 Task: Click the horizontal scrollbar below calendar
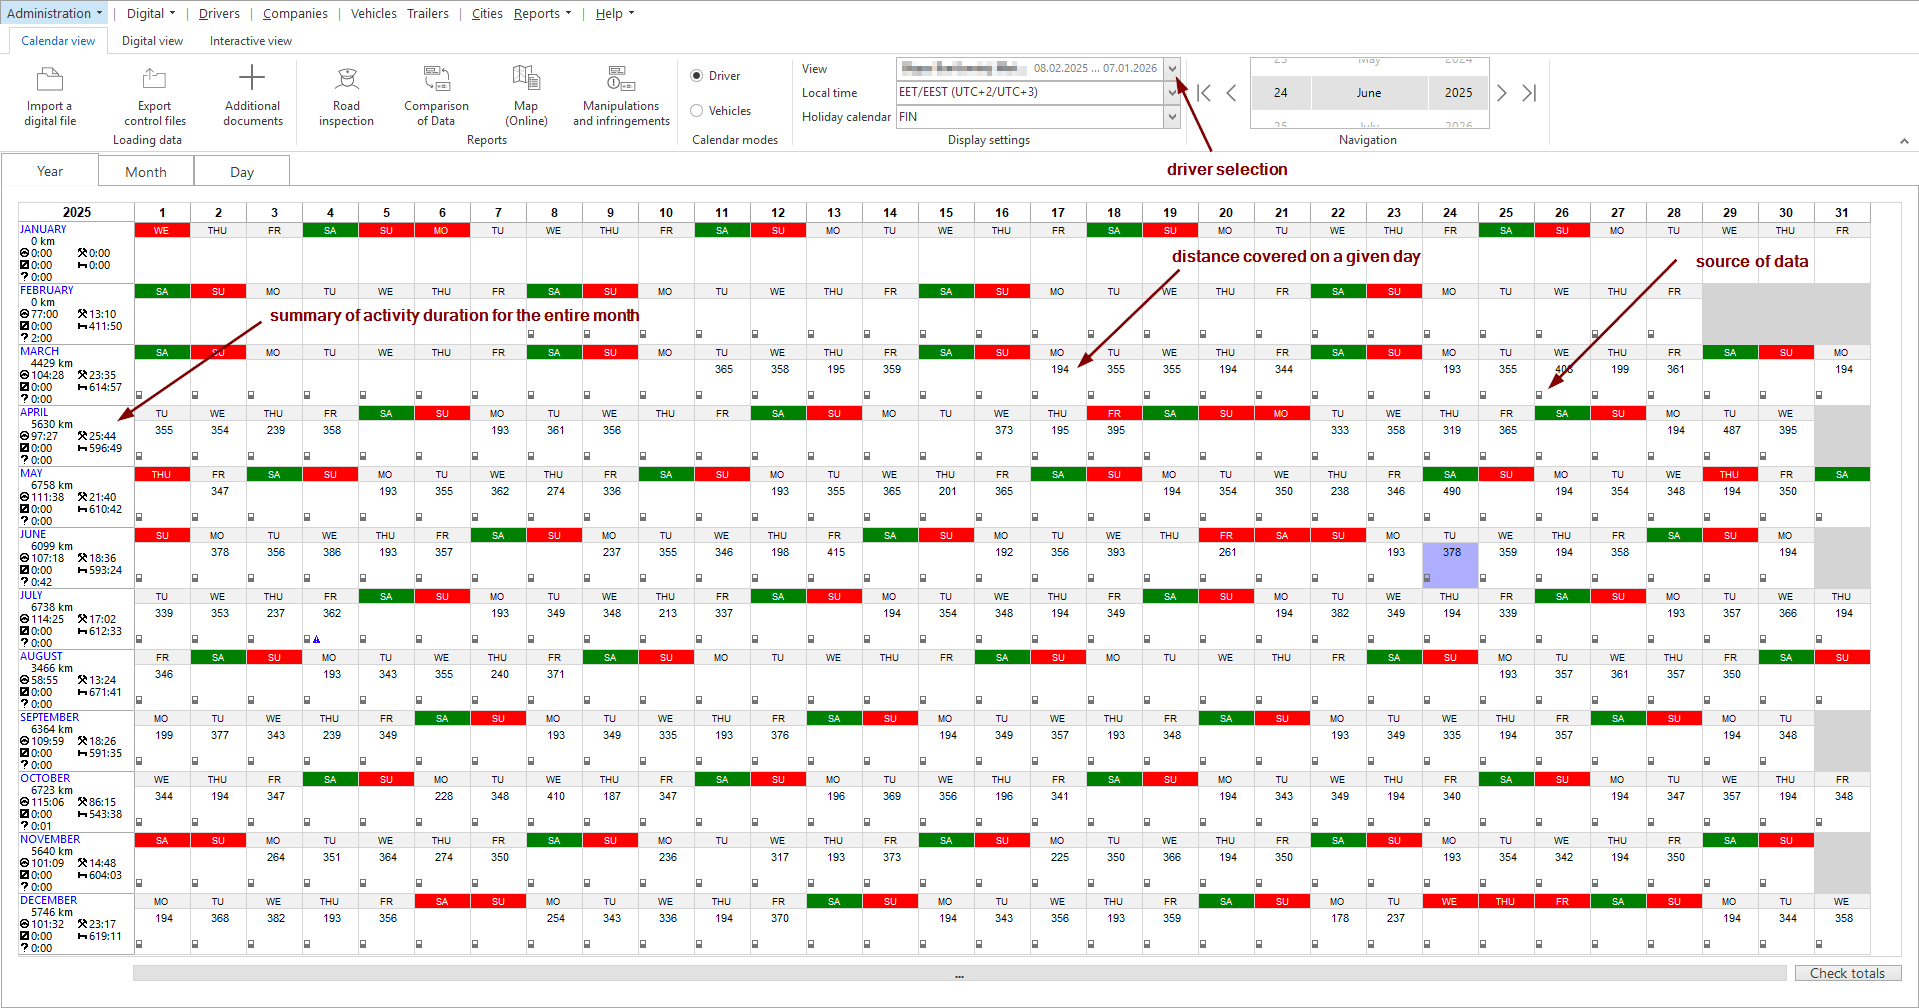959,973
